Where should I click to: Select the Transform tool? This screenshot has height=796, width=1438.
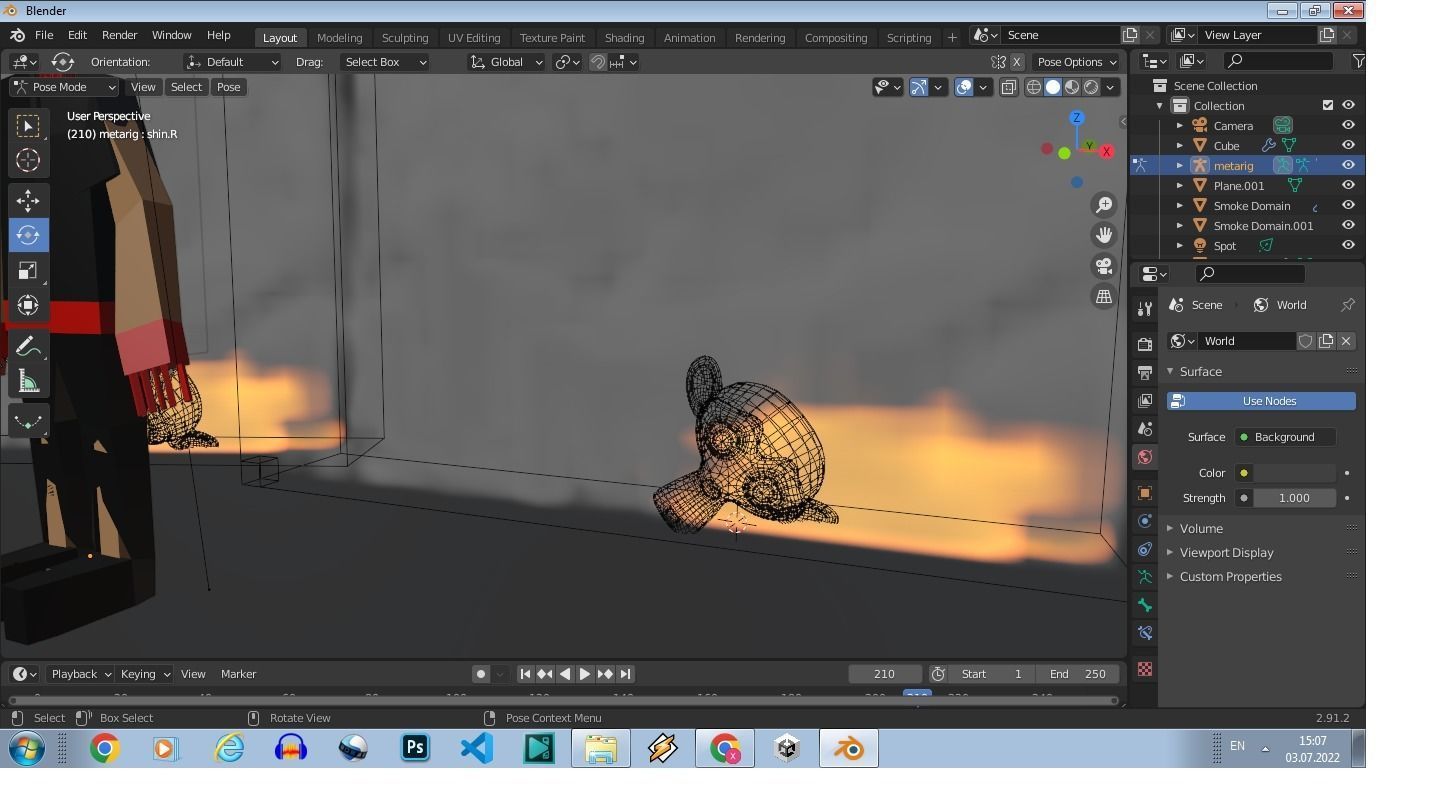tap(28, 305)
